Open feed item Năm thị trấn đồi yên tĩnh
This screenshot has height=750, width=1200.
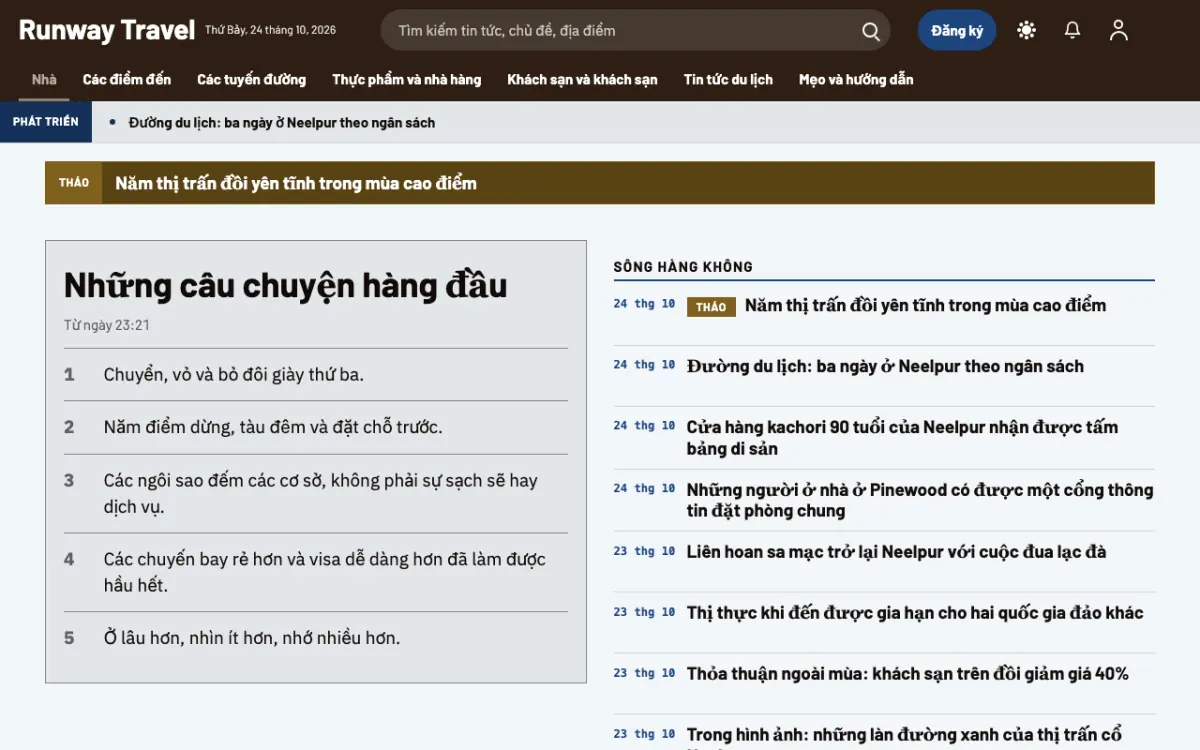[x=925, y=306]
